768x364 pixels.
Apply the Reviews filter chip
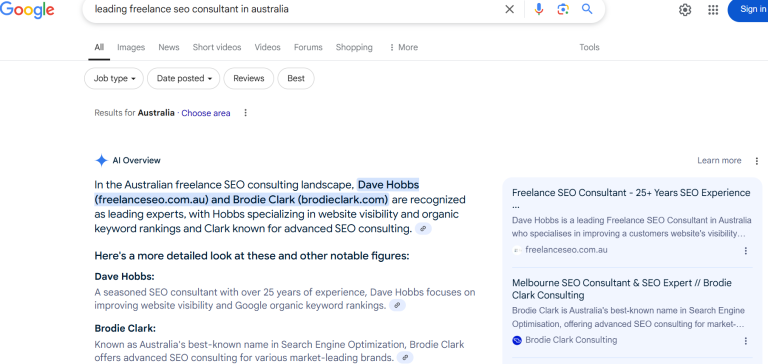coord(249,78)
